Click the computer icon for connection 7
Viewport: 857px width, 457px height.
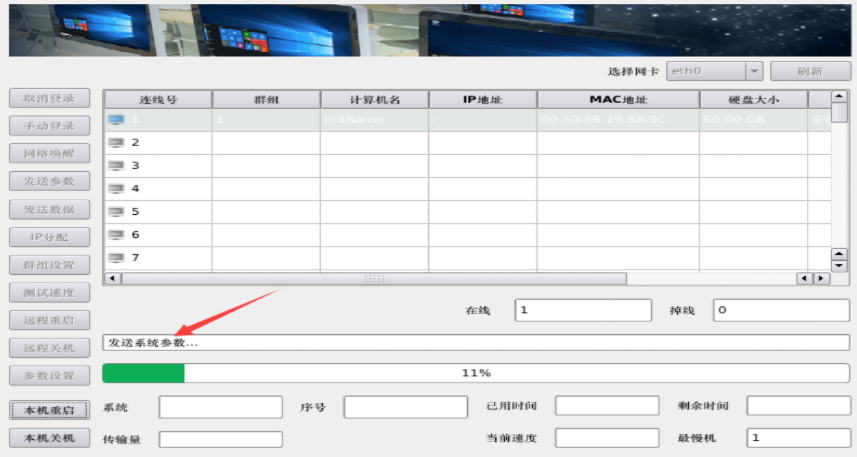116,258
